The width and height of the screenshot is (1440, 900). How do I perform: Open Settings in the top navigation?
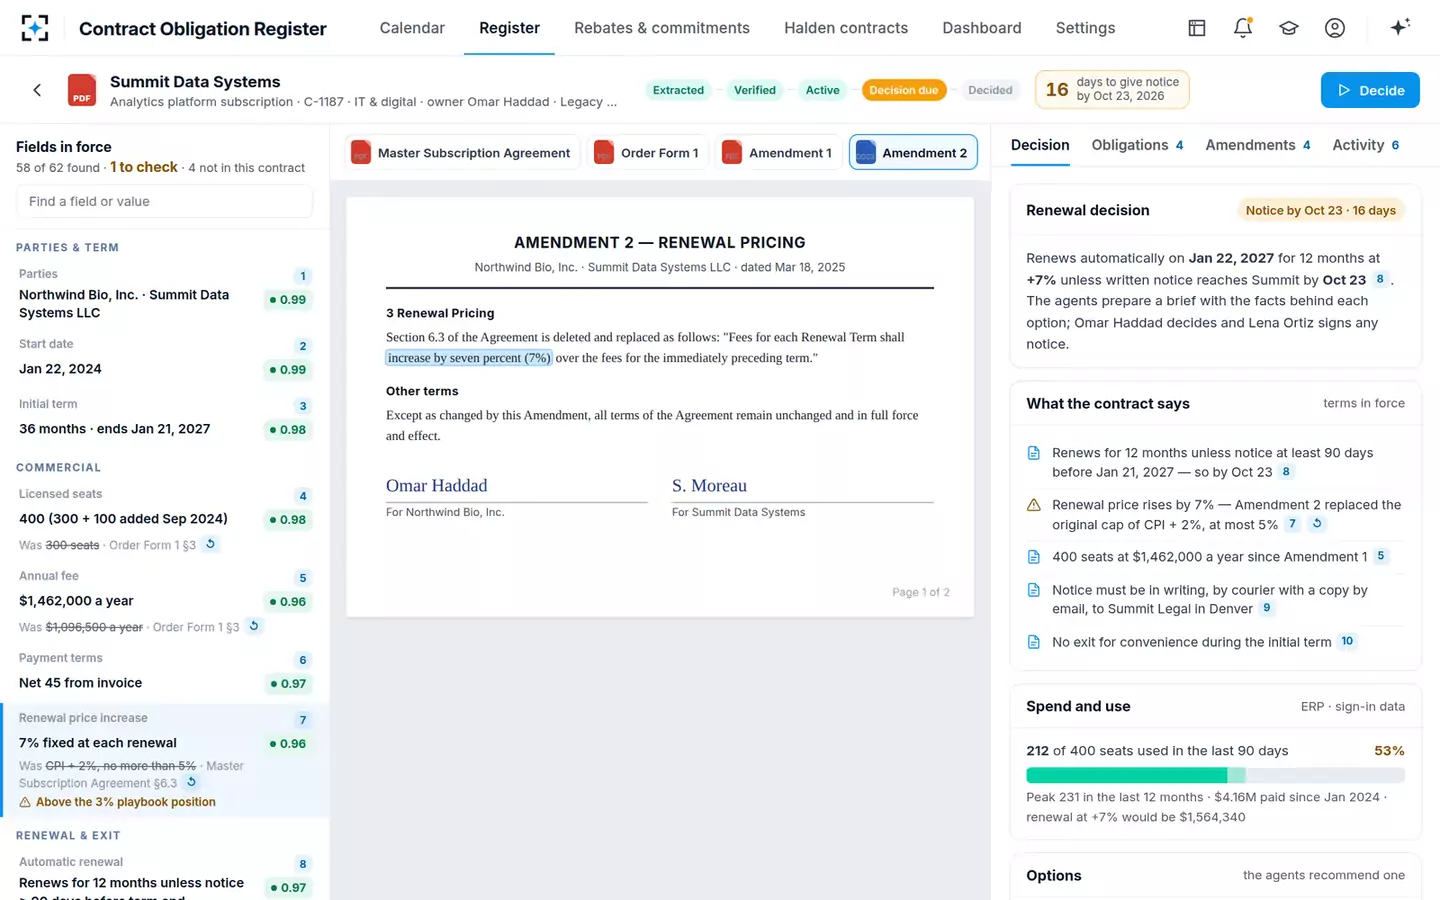click(x=1085, y=28)
